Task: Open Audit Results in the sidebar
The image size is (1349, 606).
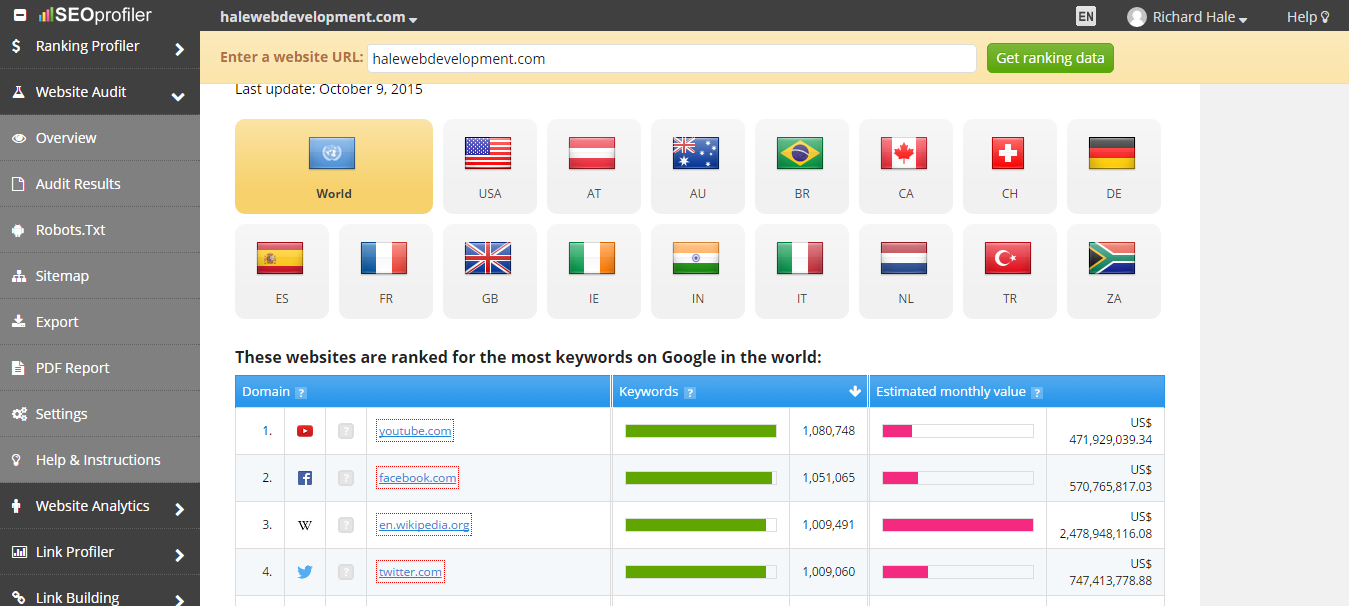Action: point(78,184)
